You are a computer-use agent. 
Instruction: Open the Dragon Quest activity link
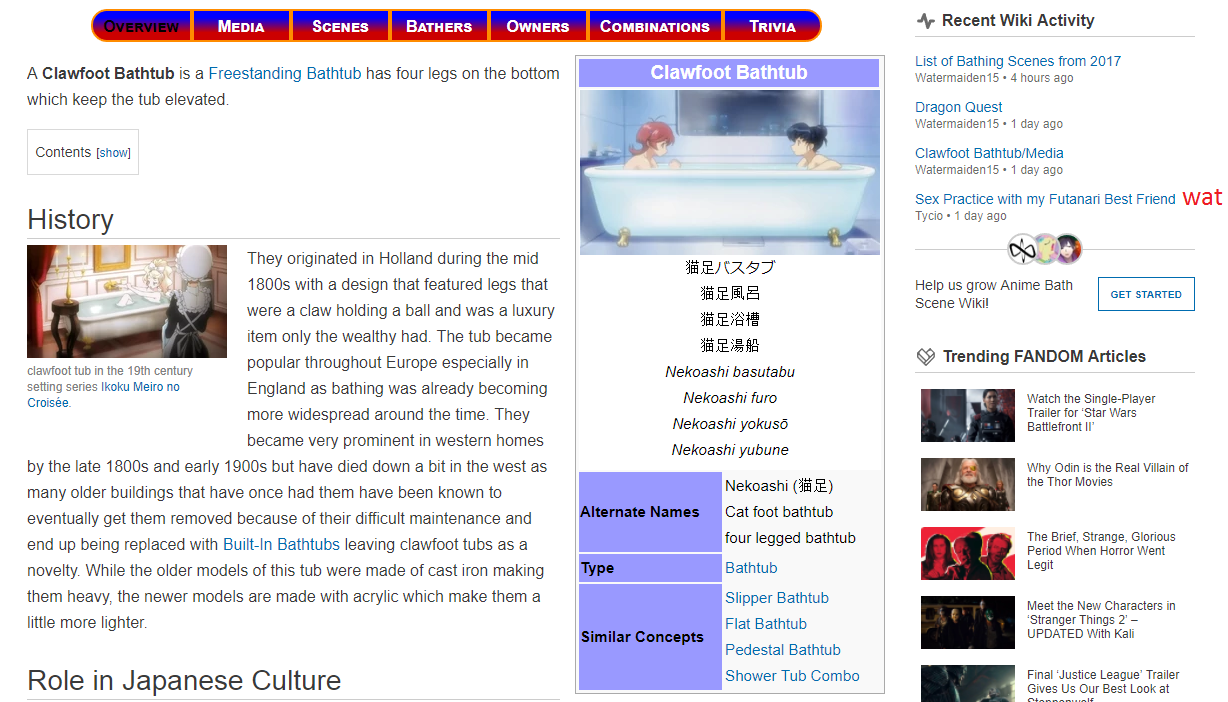pos(958,107)
